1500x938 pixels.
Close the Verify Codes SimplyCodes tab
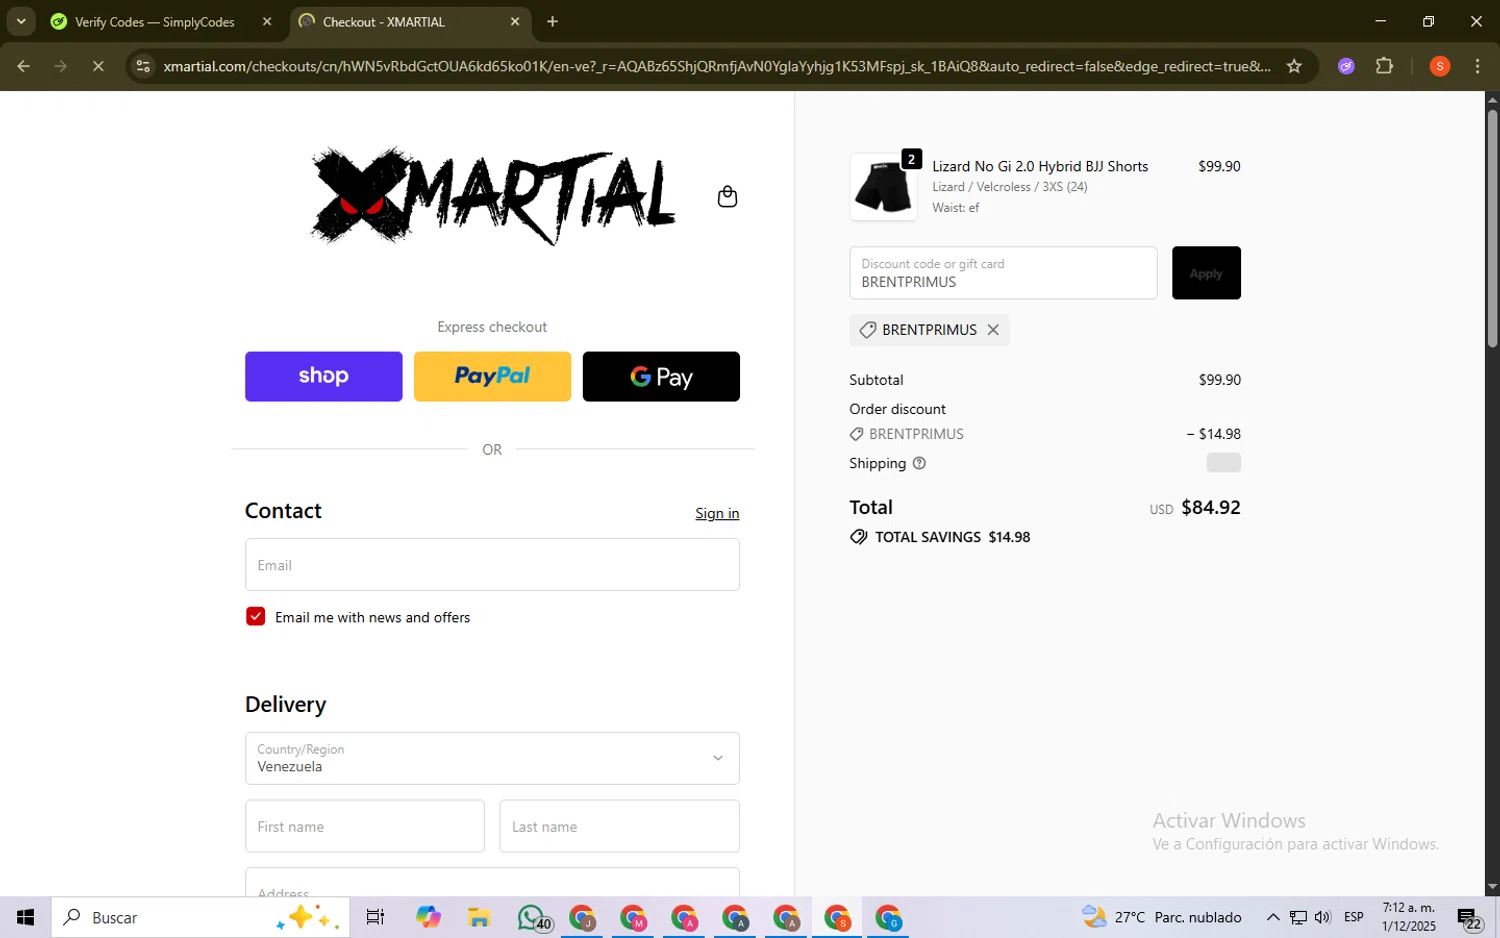click(x=267, y=21)
